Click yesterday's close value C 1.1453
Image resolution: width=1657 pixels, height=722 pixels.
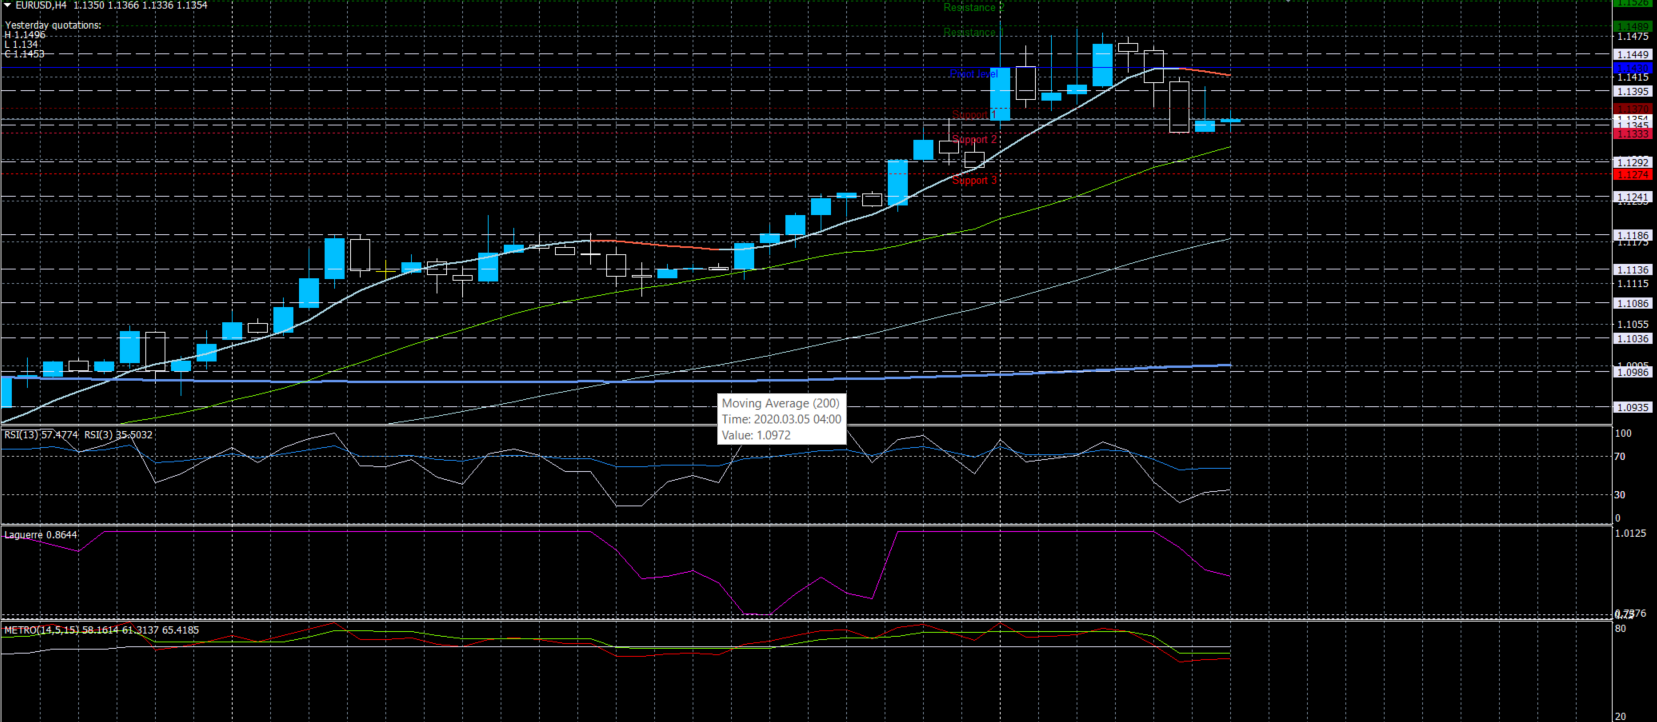coord(24,53)
